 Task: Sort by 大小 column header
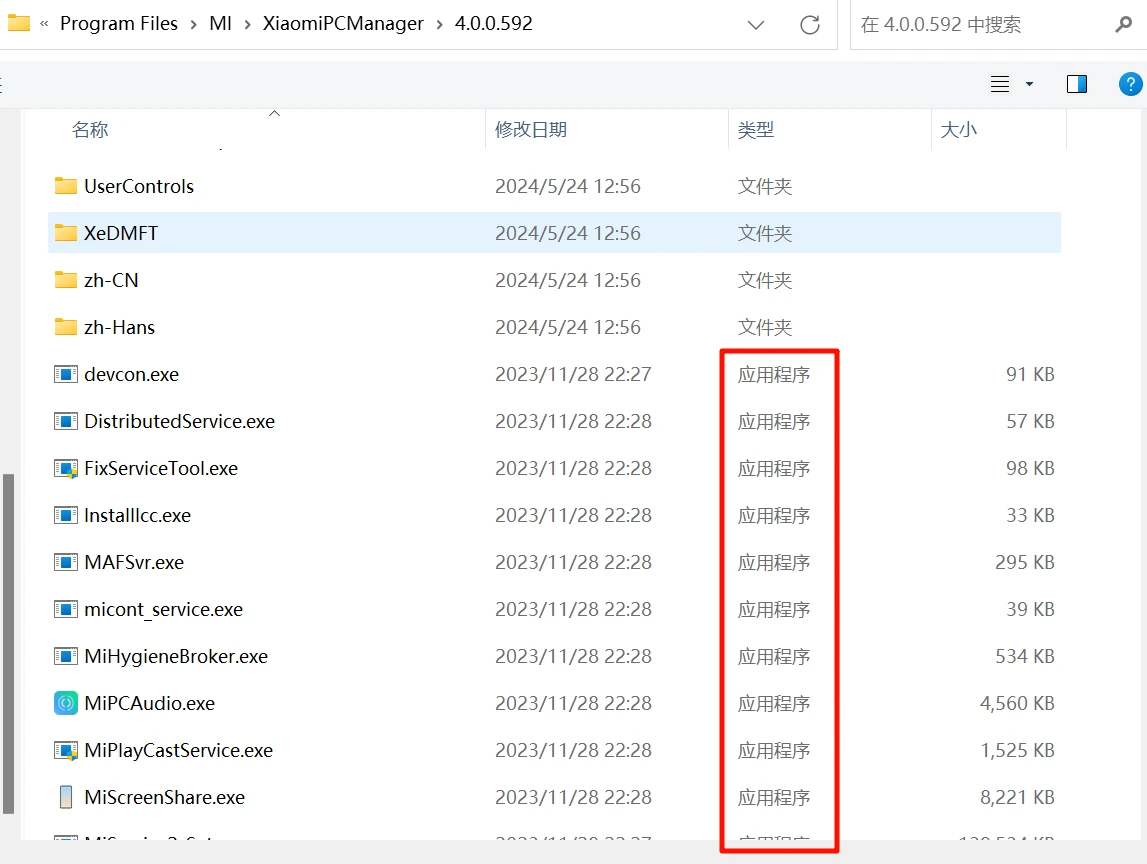(958, 129)
